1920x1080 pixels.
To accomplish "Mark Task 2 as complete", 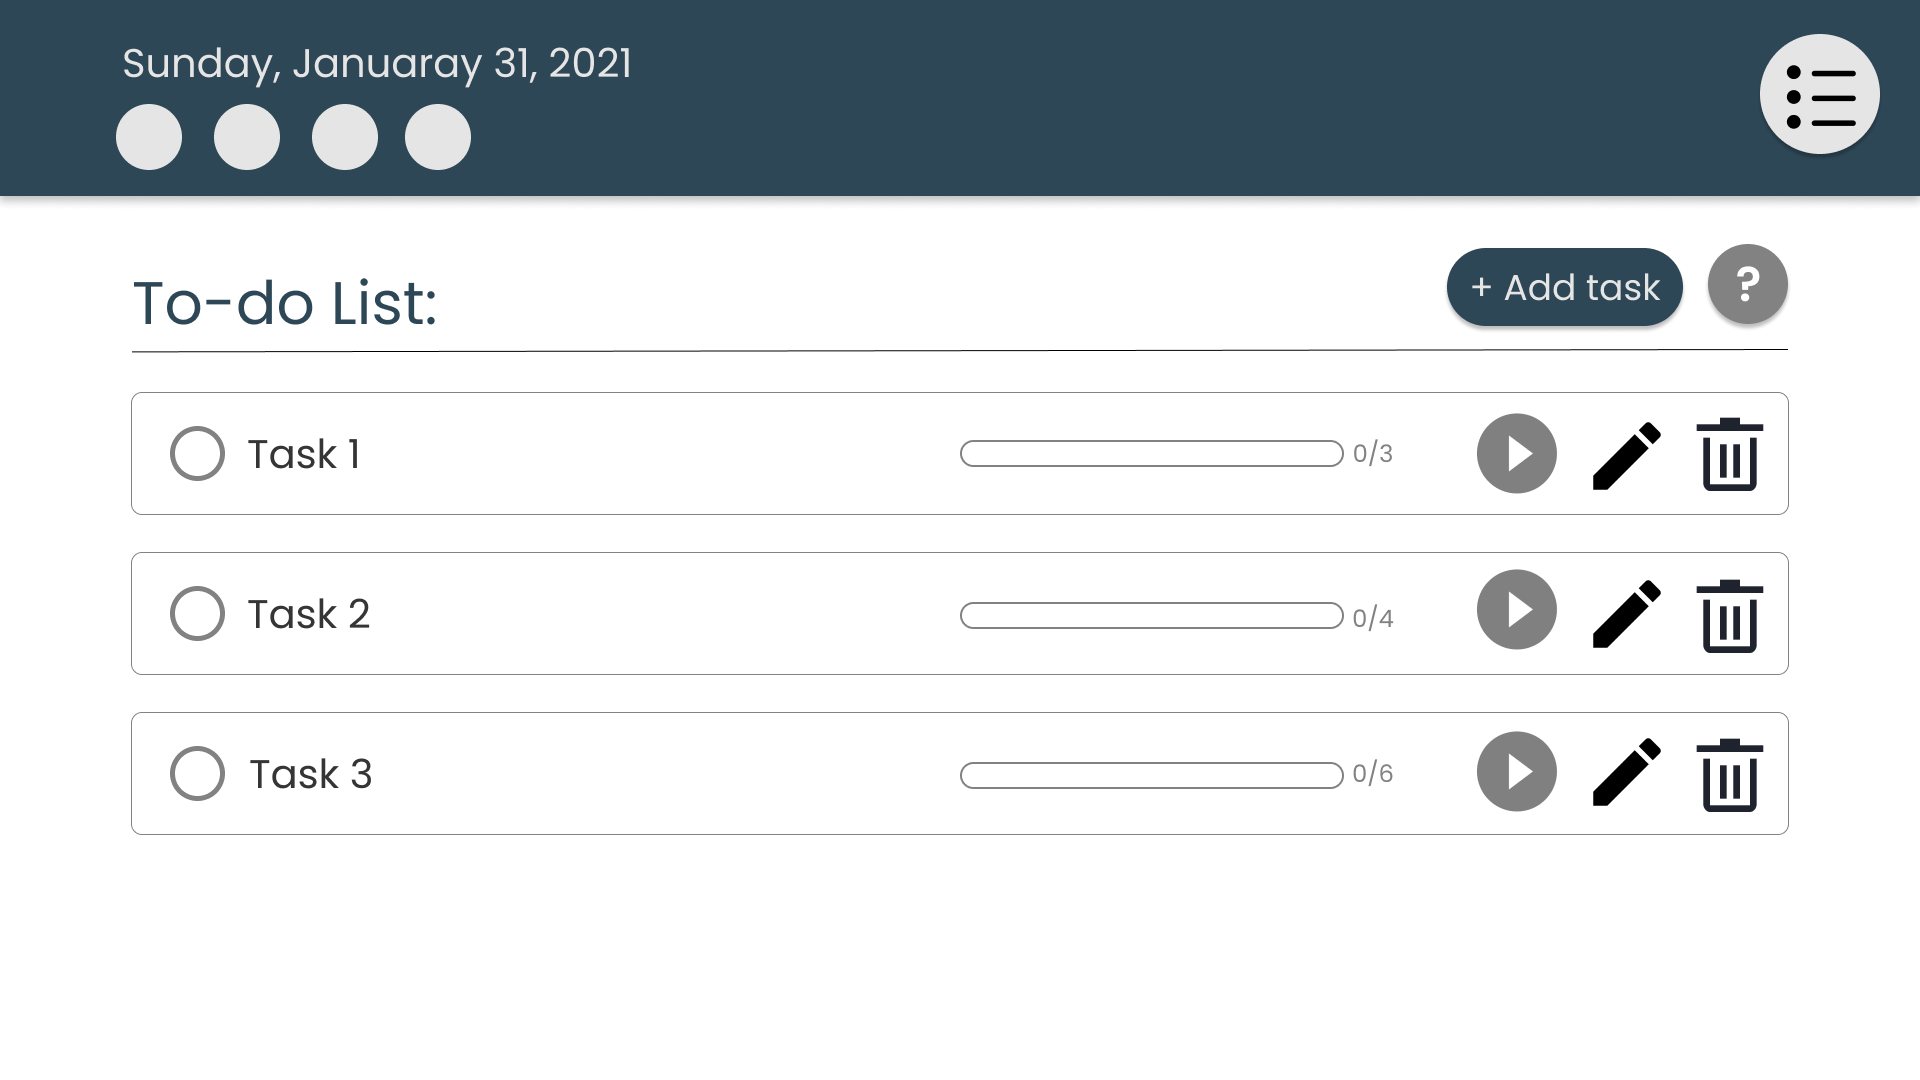I will point(197,614).
